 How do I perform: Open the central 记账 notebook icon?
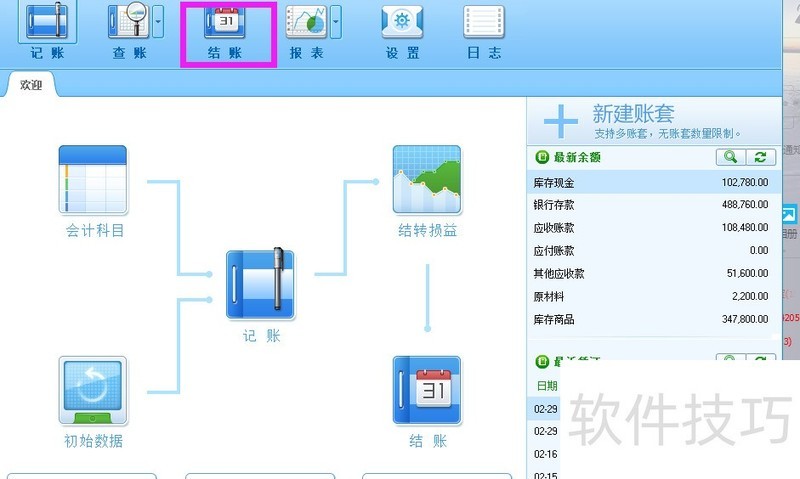point(260,284)
